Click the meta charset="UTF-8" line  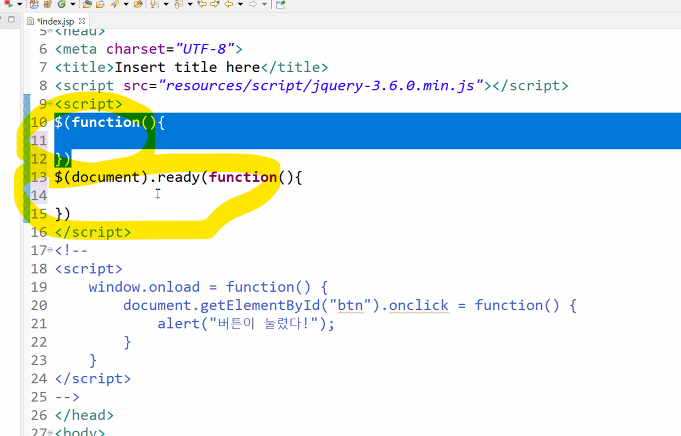tap(149, 49)
